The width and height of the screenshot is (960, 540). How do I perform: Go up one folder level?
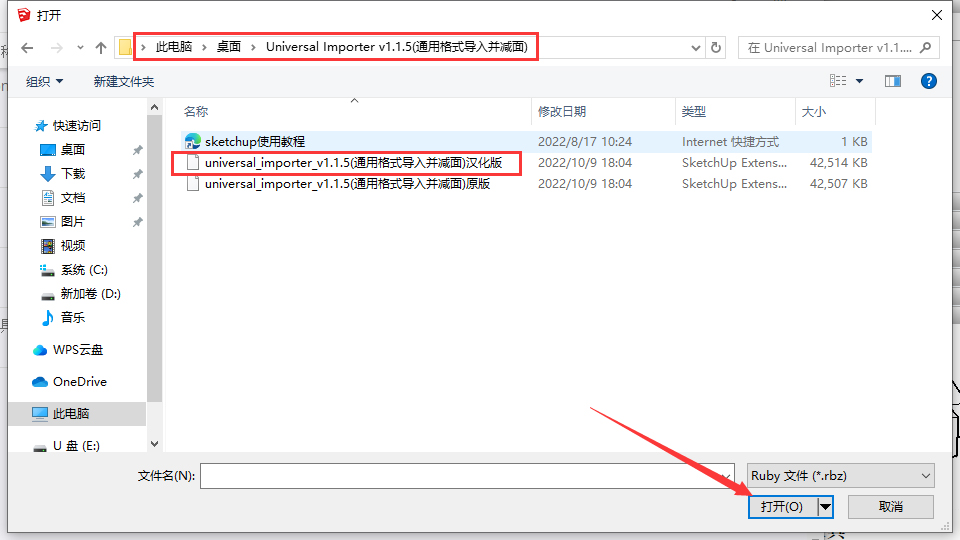[101, 48]
